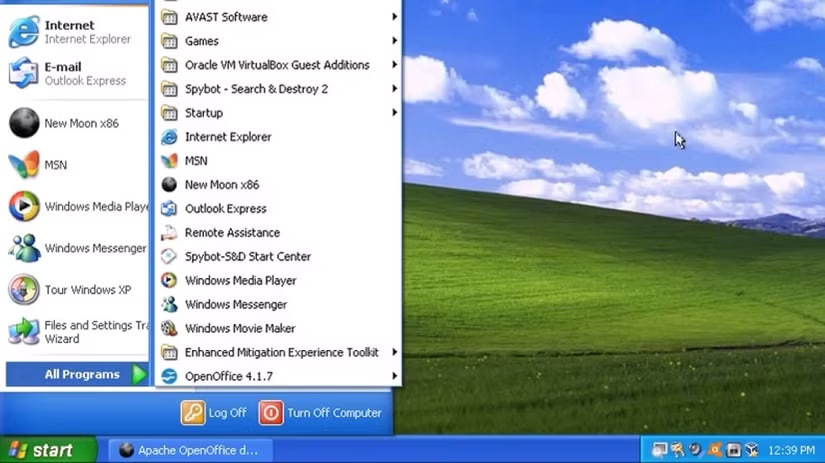Expand Oracle VM VirtualBox Guest Additions arrow
The image size is (825, 463).
(394, 65)
